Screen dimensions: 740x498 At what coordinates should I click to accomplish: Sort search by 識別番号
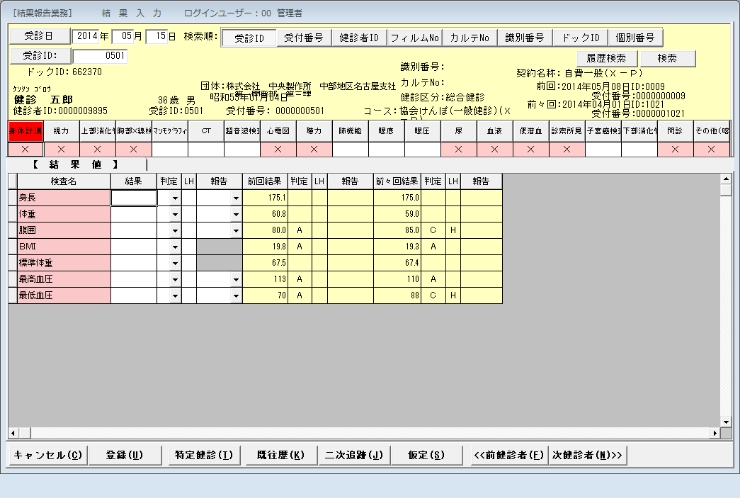pyautogui.click(x=525, y=38)
